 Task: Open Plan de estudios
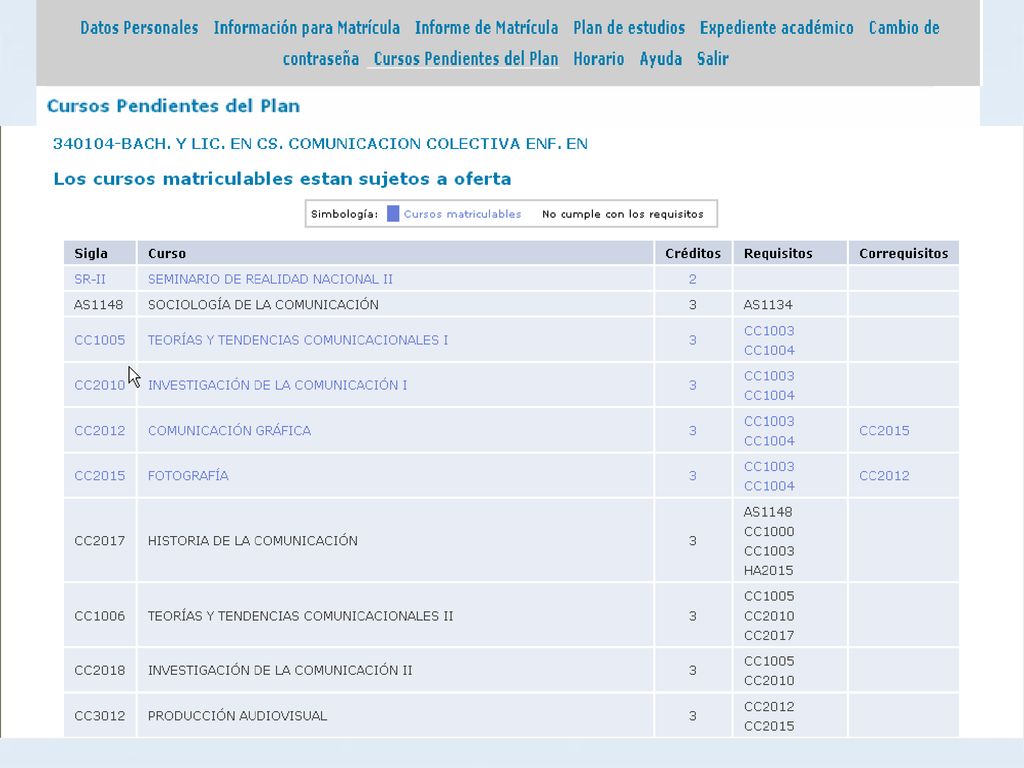tap(629, 28)
